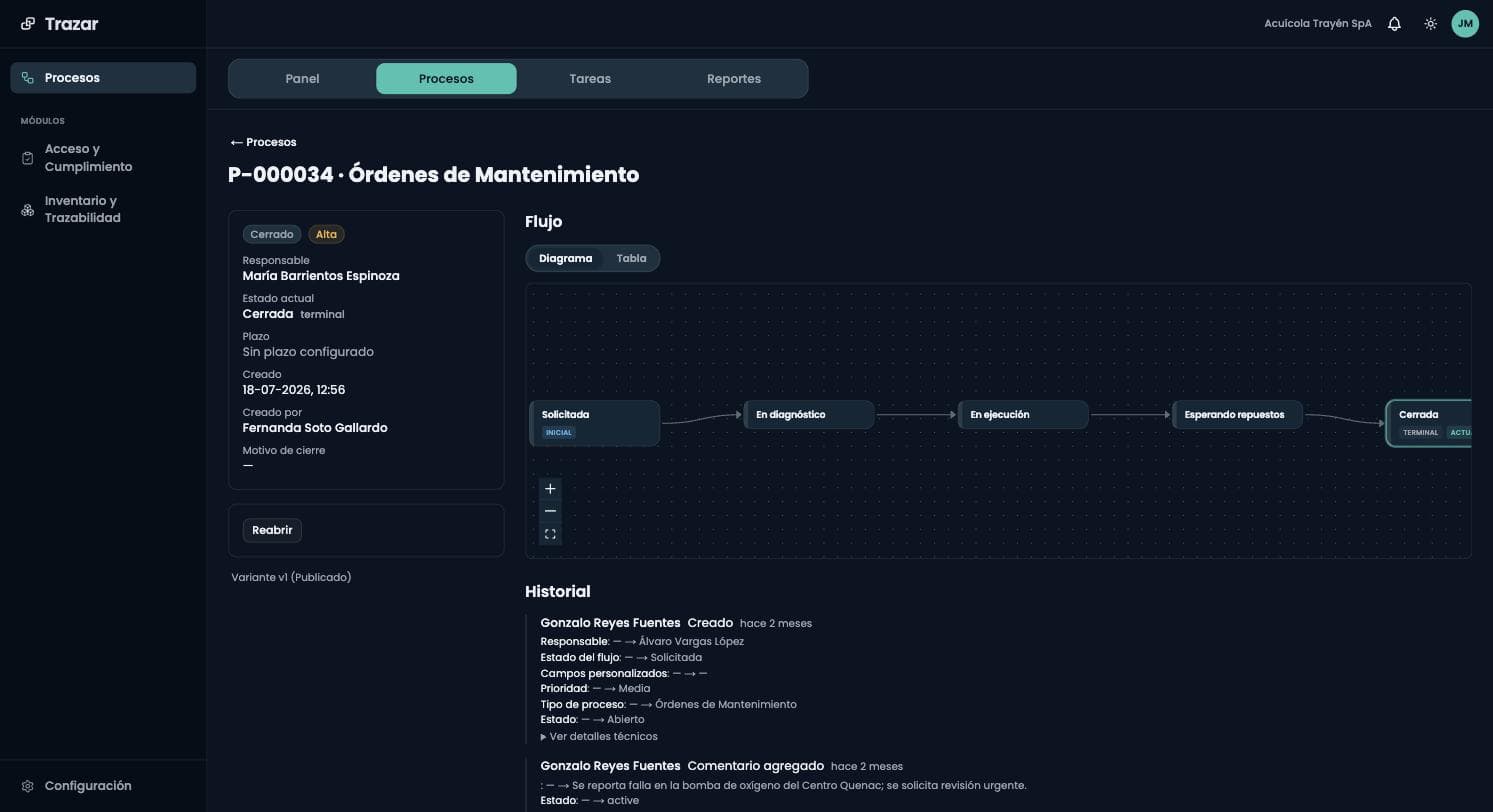Screen dimensions: 1493x812
Task: Click Inventario y Trazabilidad cubes icon
Action: pos(28,210)
